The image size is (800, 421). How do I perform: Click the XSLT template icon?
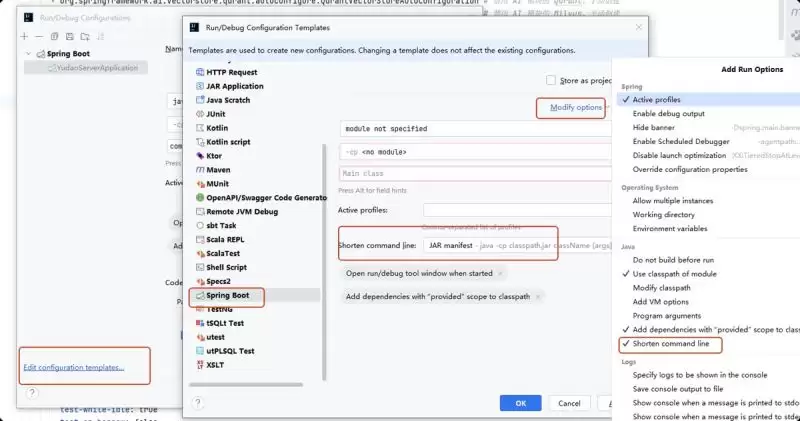pos(200,365)
